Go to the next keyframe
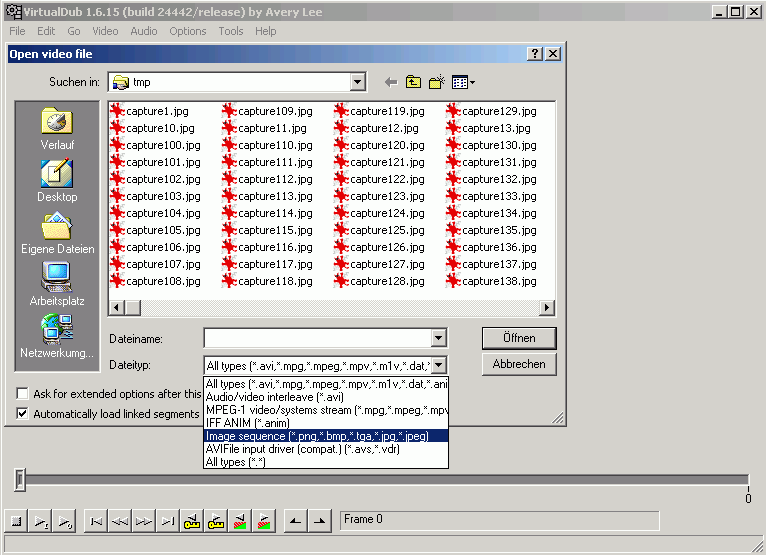The width and height of the screenshot is (766, 555). [216, 521]
